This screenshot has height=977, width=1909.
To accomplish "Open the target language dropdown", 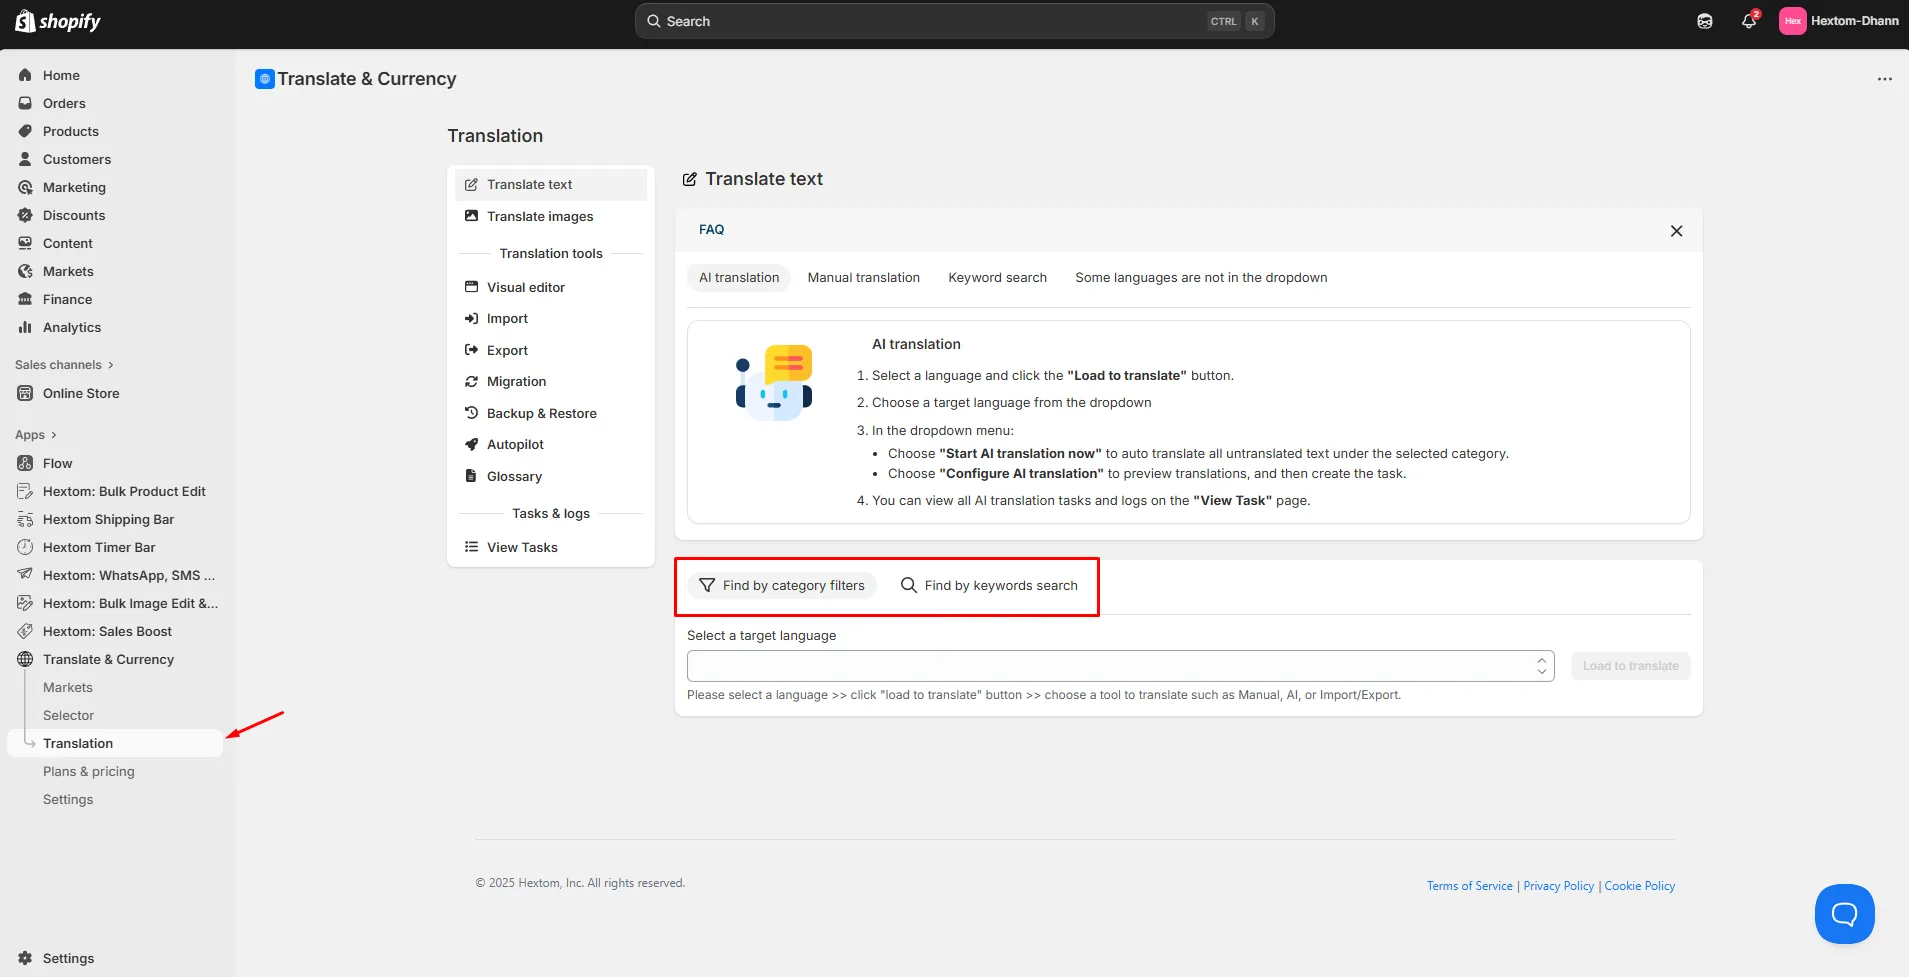I will coord(1120,666).
